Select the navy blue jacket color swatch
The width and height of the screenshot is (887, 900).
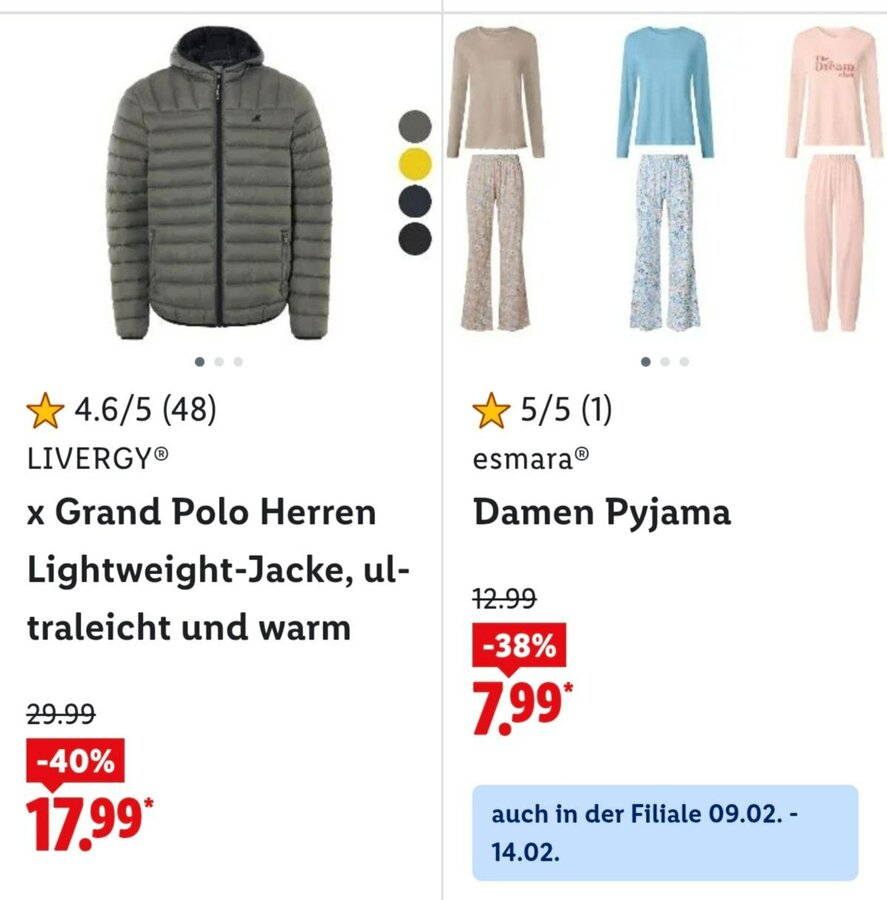415,201
